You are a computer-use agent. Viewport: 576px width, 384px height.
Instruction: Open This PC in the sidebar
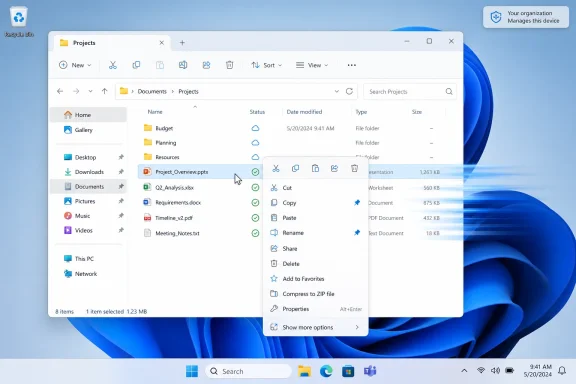pos(89,259)
